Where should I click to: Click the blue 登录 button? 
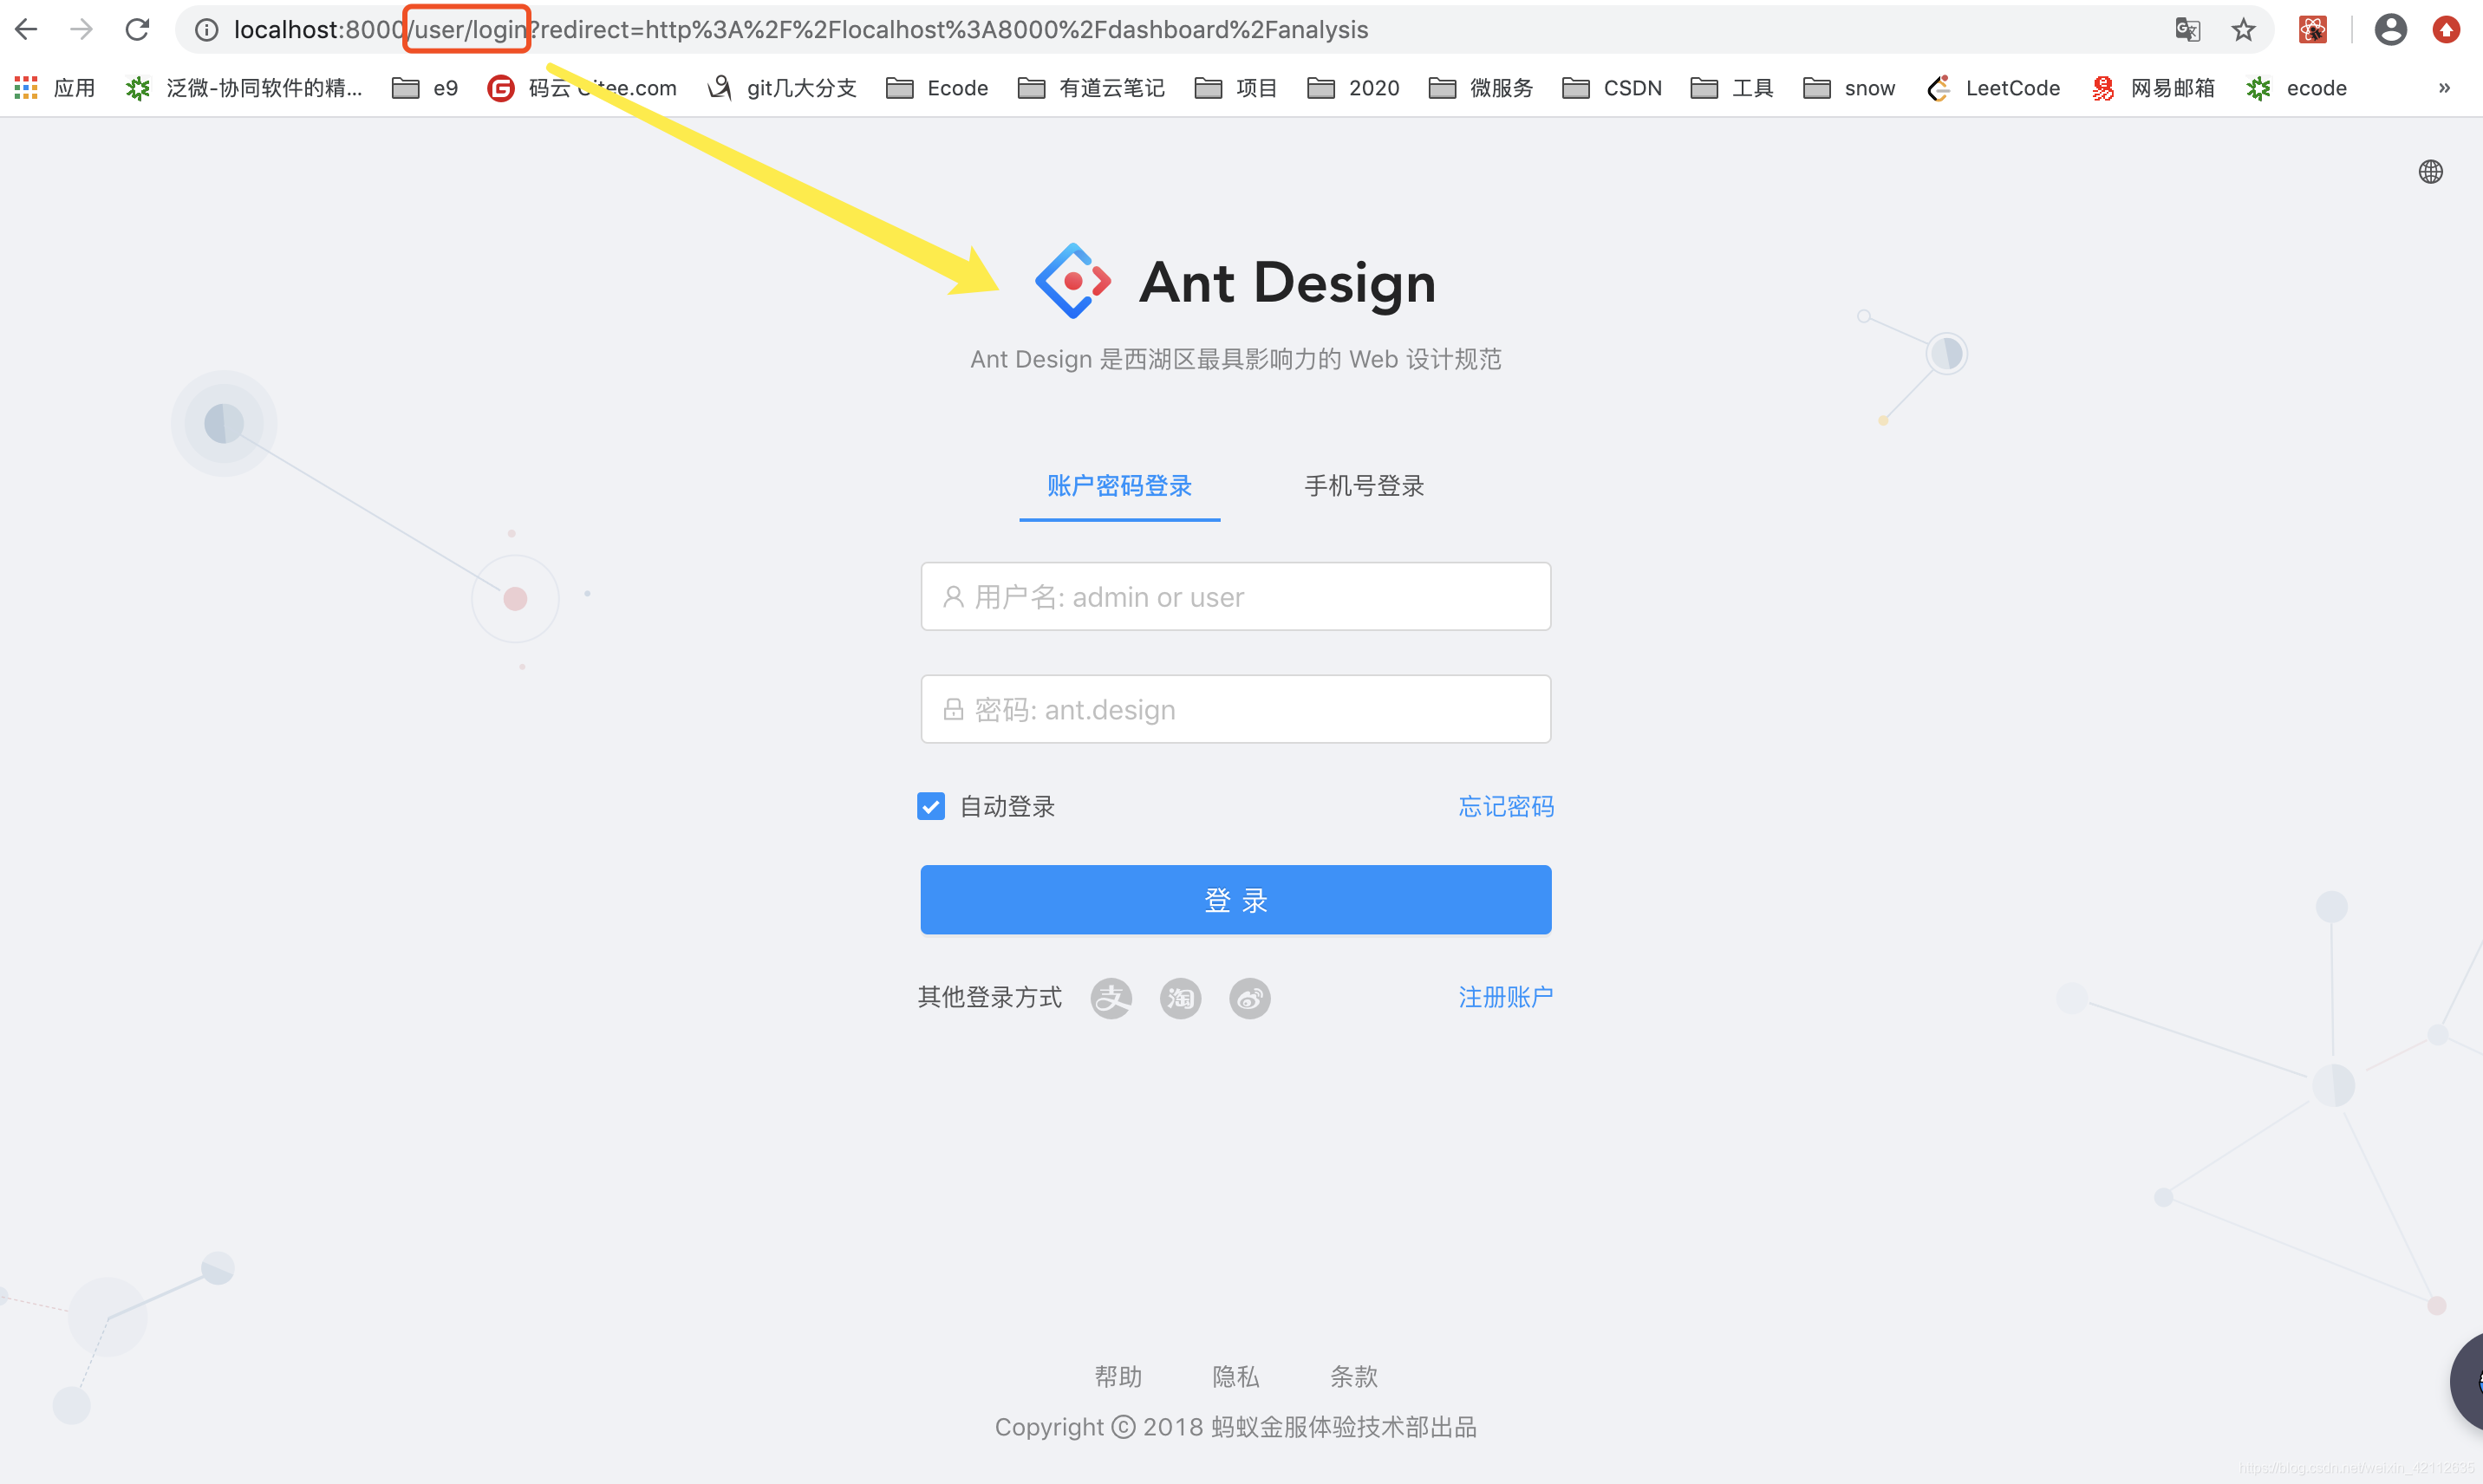pos(1236,900)
